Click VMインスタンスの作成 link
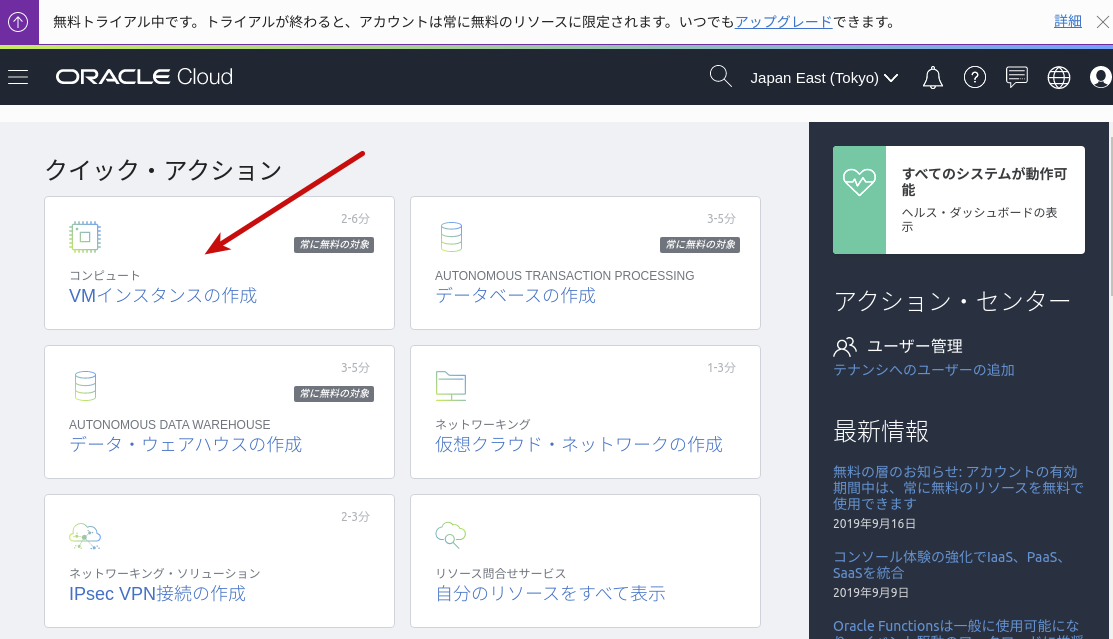The image size is (1113, 639). click(x=163, y=296)
